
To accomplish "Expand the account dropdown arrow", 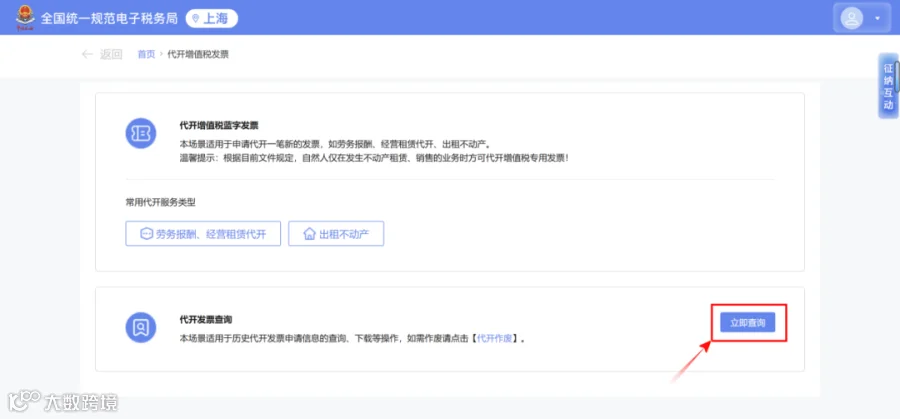I will point(877,18).
